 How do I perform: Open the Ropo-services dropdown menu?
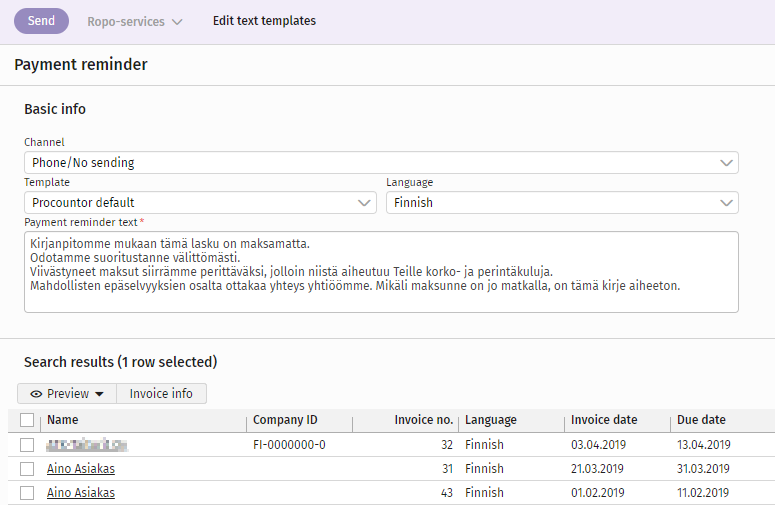[x=134, y=22]
